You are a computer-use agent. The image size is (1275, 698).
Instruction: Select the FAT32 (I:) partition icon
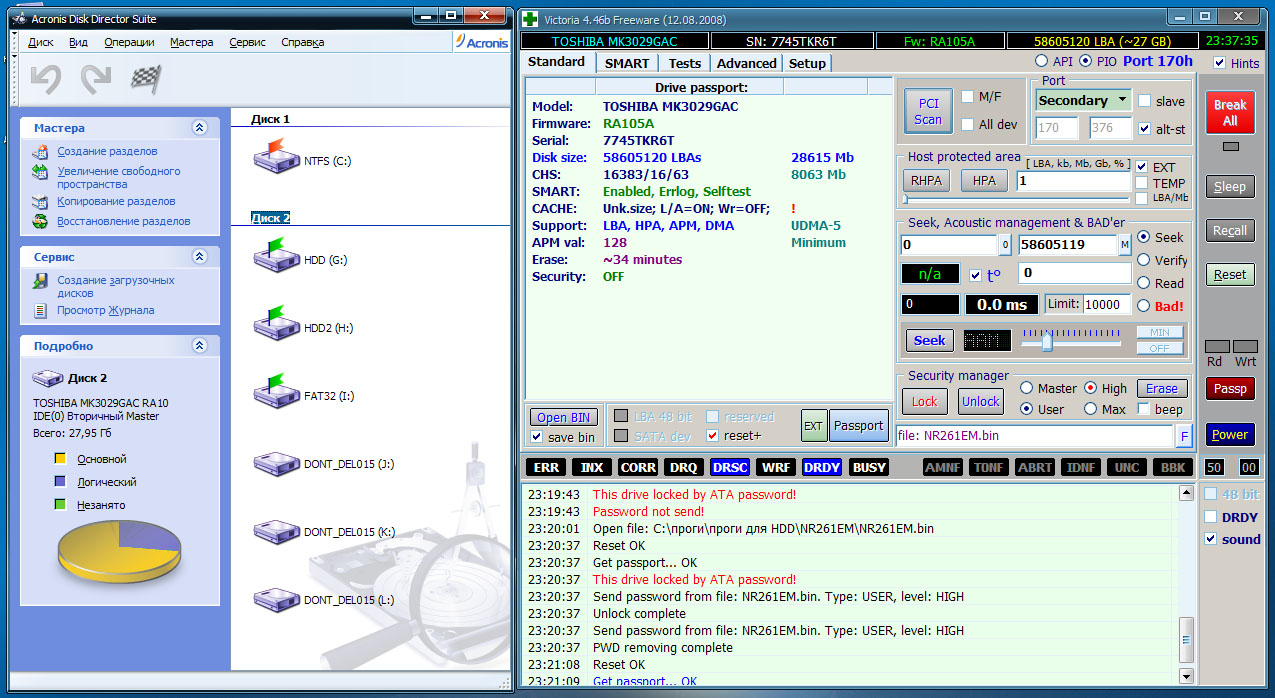[x=276, y=394]
